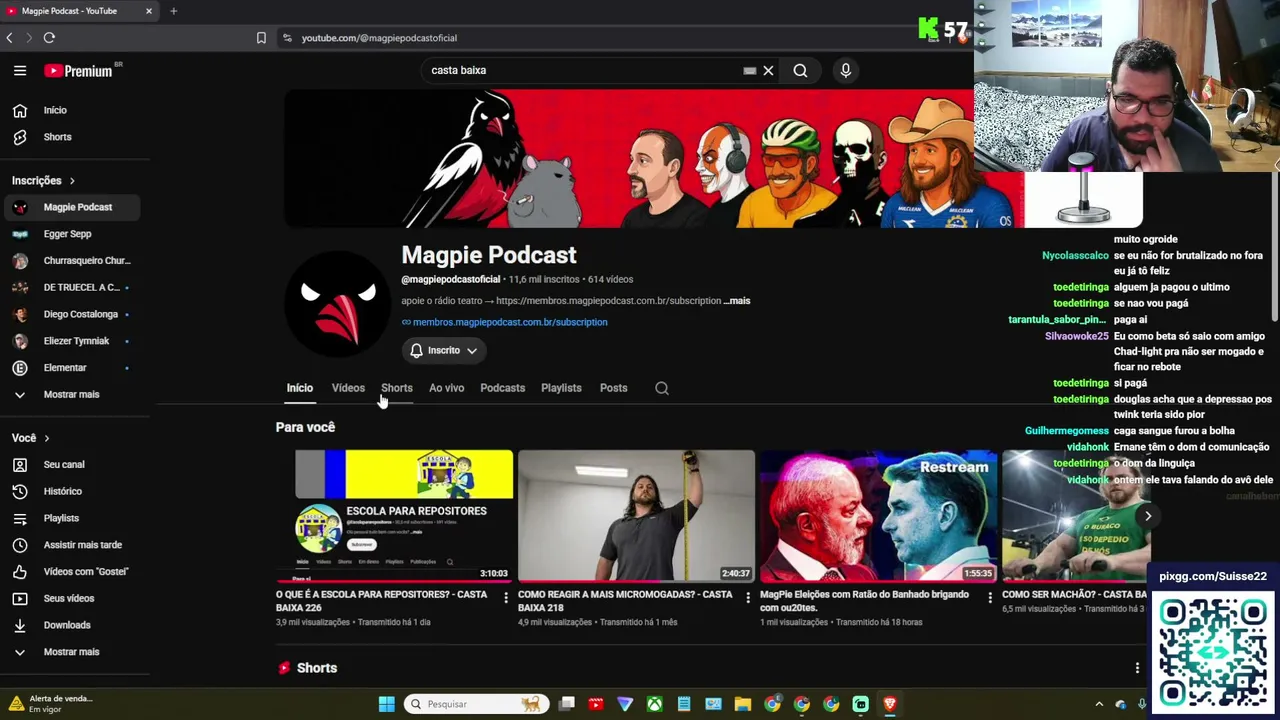Open Magpie Podcast subscription in sidebar
The width and height of the screenshot is (1280, 720).
70,207
